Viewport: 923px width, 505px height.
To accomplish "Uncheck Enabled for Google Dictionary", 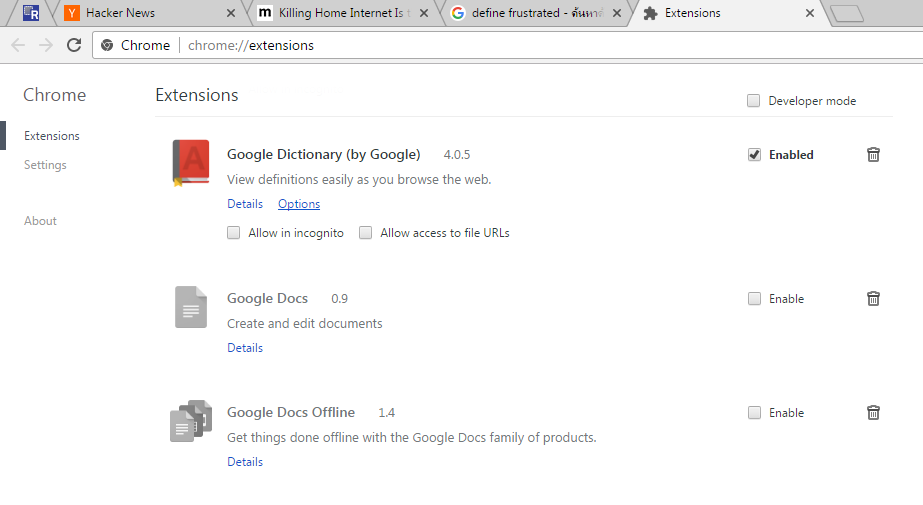I will pos(754,155).
